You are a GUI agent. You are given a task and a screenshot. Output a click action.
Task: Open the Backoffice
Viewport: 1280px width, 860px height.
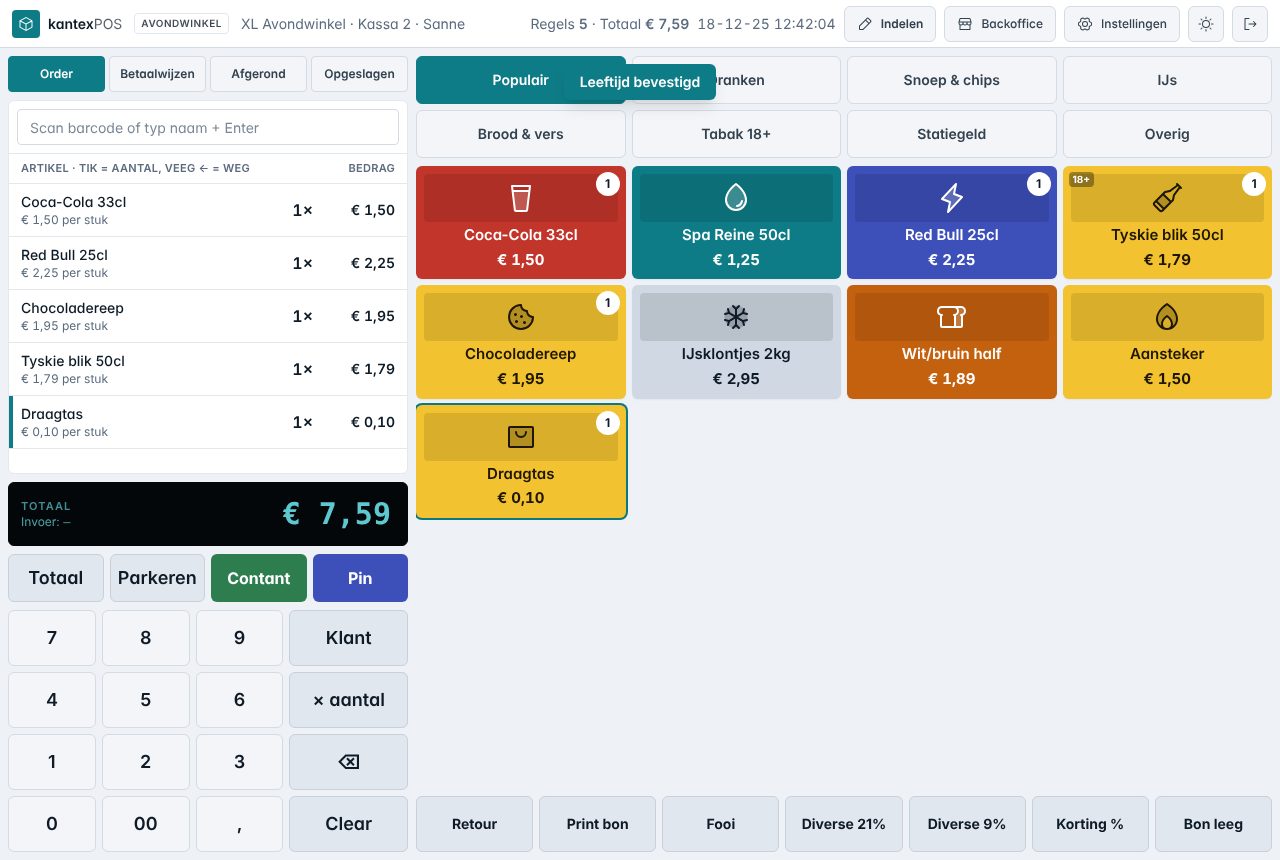pos(1000,24)
